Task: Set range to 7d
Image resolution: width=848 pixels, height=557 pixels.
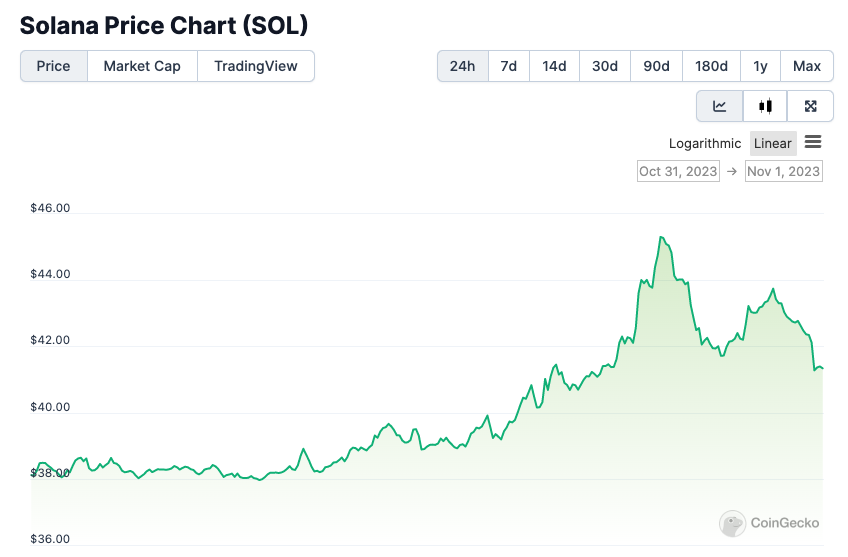Action: point(509,66)
